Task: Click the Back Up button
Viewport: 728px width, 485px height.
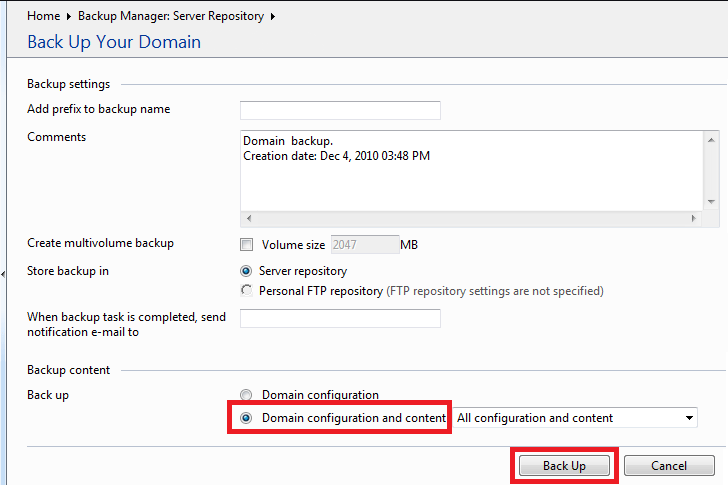Action: [x=564, y=466]
